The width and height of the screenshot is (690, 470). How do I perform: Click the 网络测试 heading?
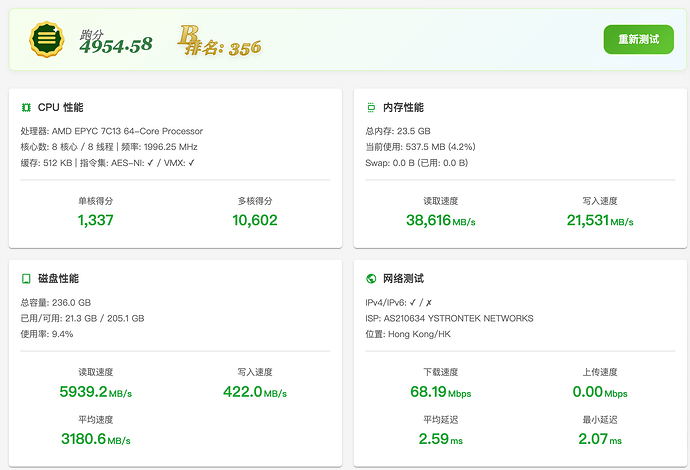[403, 279]
